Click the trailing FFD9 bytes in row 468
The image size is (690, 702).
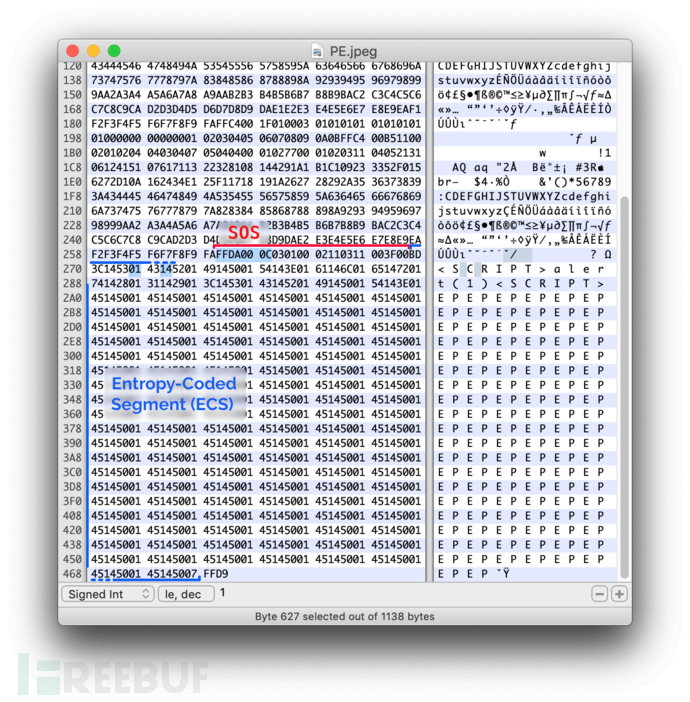[x=216, y=574]
